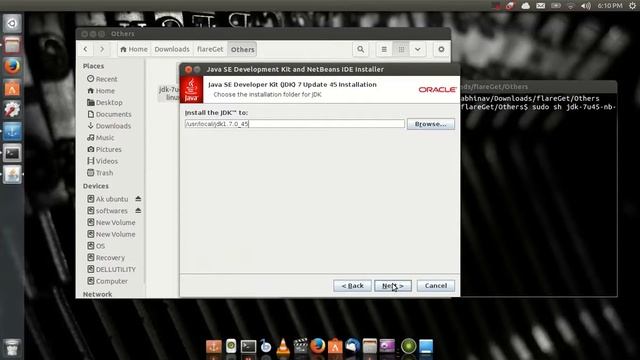
Task: Open the network indicator in top panel
Action: (x=571, y=6)
